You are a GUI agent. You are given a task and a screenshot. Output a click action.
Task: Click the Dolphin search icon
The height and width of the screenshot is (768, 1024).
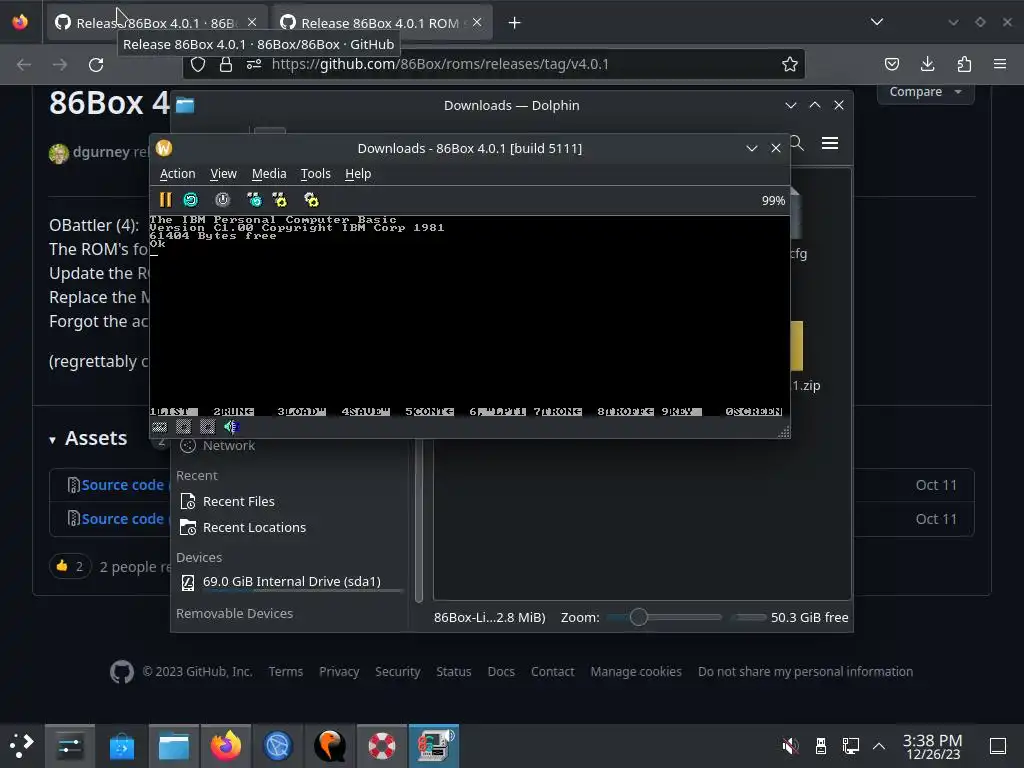797,143
